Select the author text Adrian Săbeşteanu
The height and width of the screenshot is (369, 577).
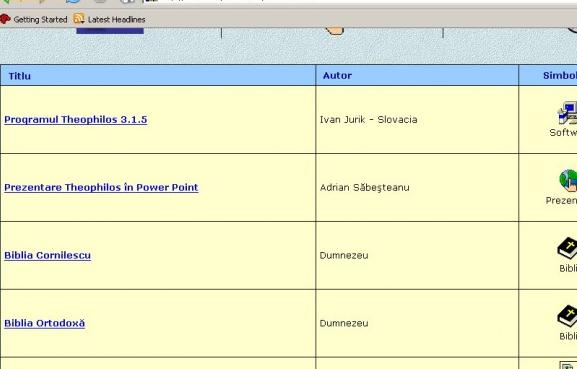[364, 187]
